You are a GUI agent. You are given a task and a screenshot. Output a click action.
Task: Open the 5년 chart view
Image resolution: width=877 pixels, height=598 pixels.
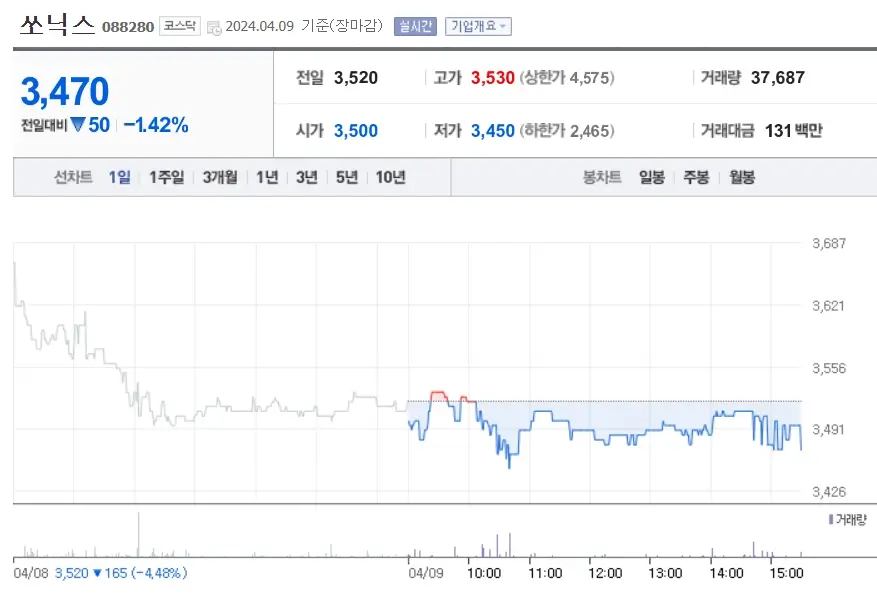click(344, 177)
